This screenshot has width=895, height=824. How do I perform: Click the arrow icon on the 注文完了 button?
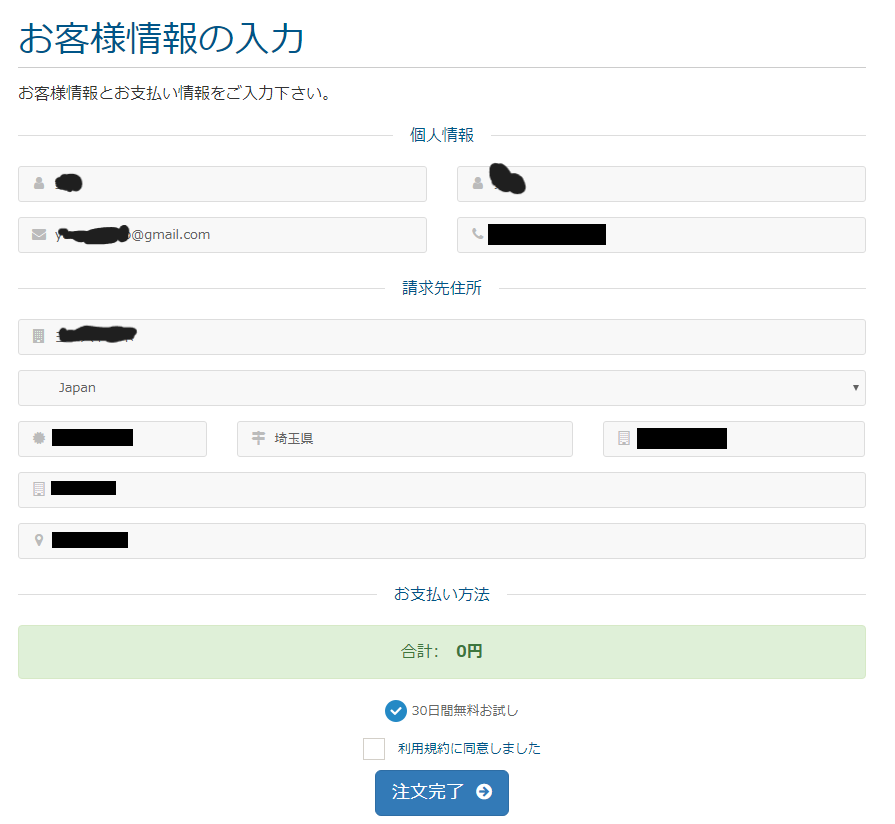point(484,792)
